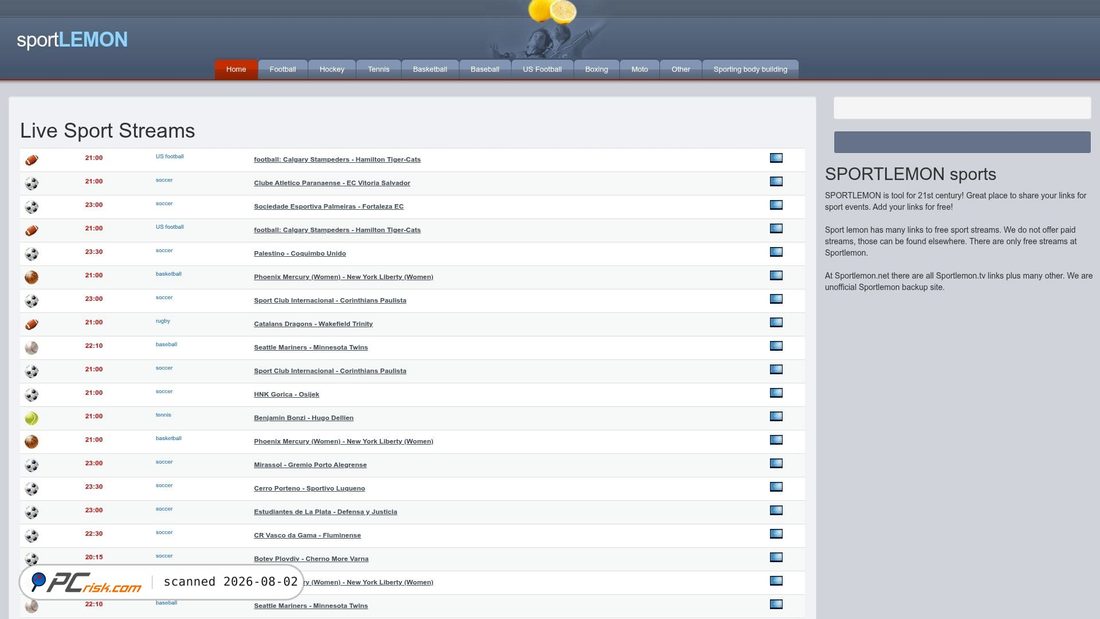Viewport: 1100px width, 619px height.
Task: Click the soccer ball icon for Estudiantes de La Plata
Action: pyautogui.click(x=32, y=512)
